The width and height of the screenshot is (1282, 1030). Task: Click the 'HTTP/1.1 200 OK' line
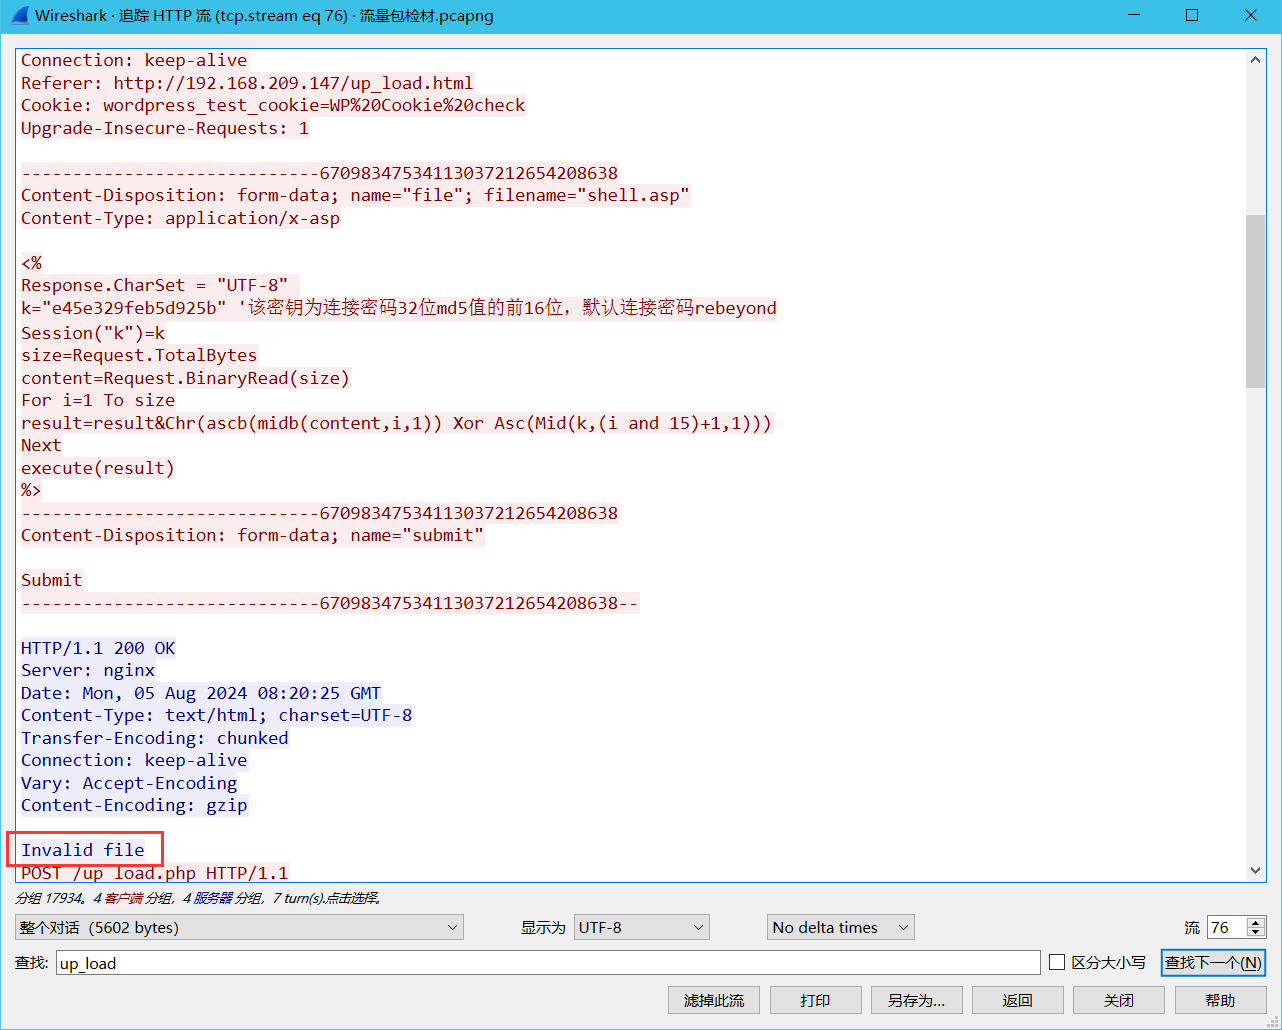pyautogui.click(x=98, y=648)
